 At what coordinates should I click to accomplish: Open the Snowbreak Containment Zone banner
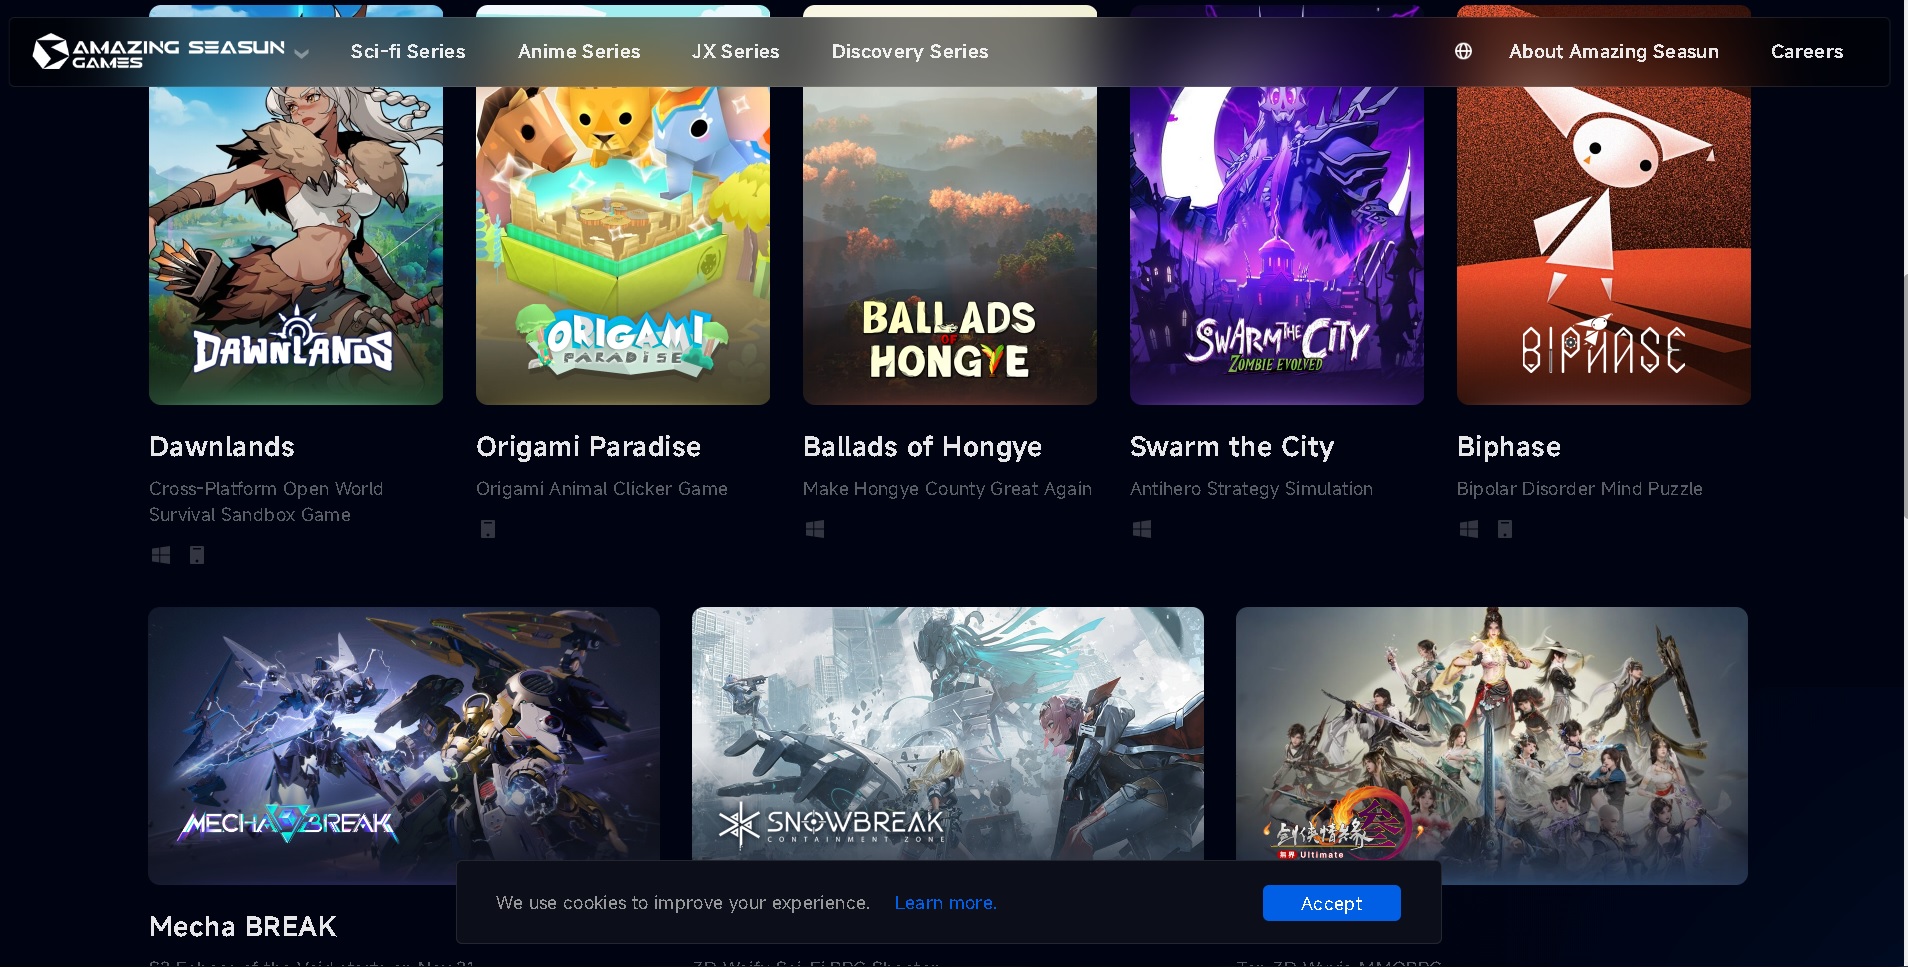[948, 735]
